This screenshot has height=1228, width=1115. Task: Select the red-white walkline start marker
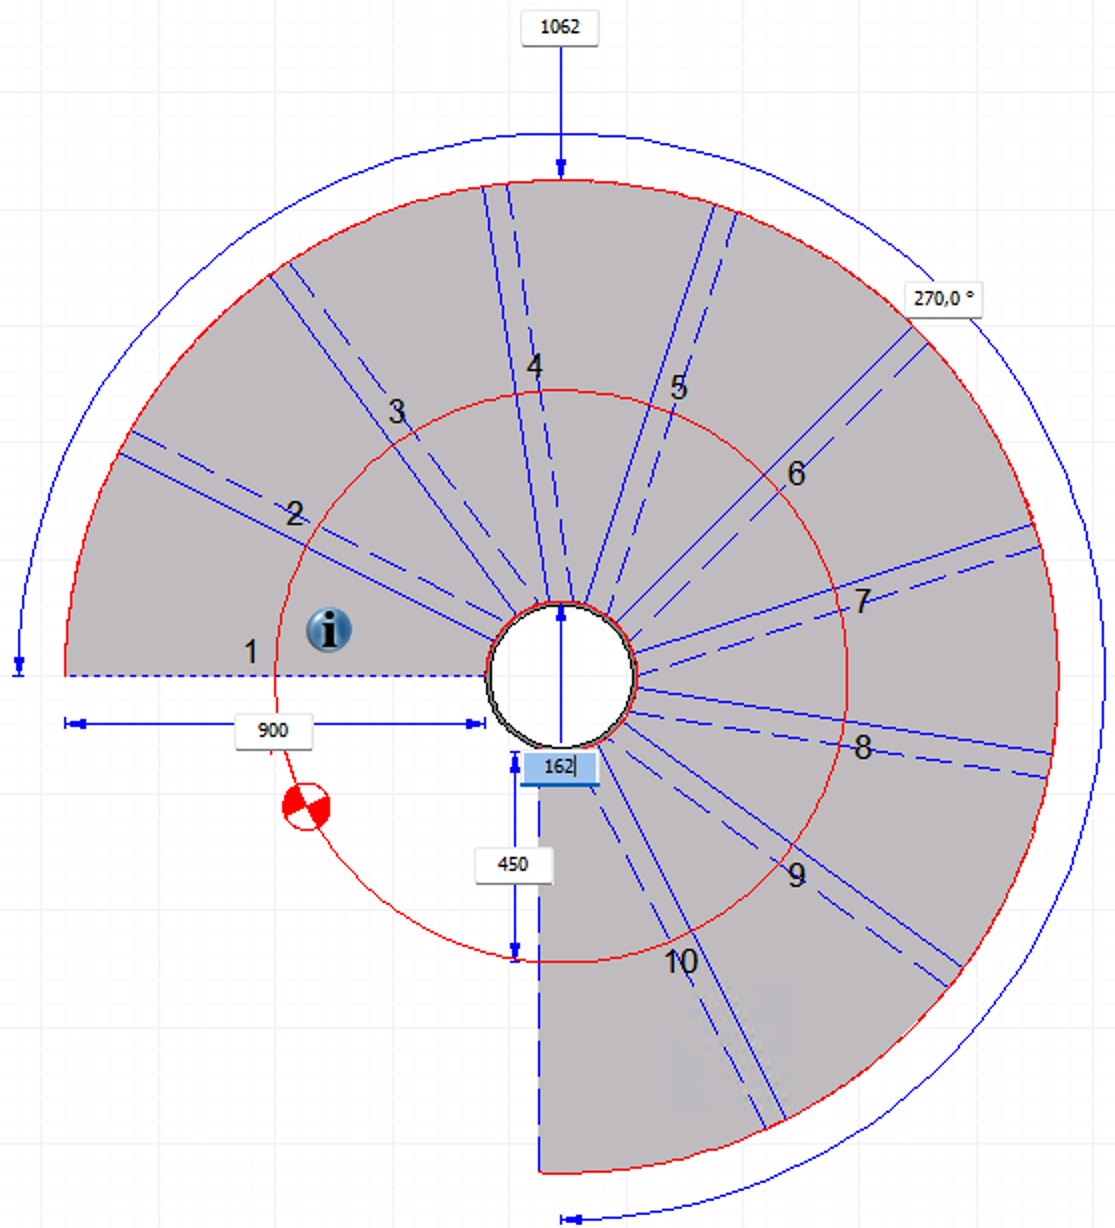tap(306, 806)
